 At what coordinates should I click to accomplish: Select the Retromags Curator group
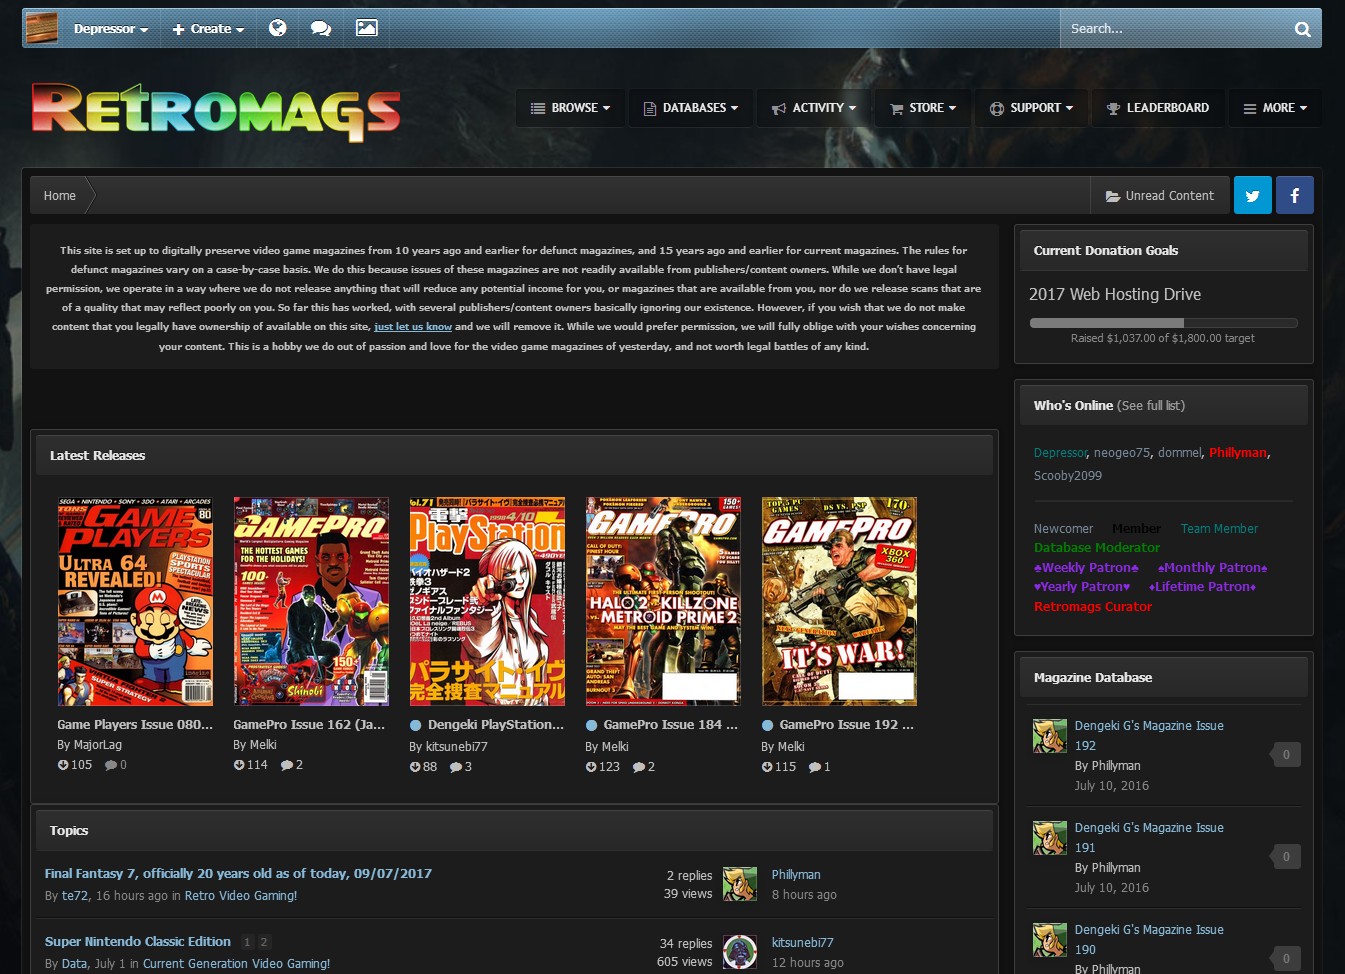(x=1093, y=607)
